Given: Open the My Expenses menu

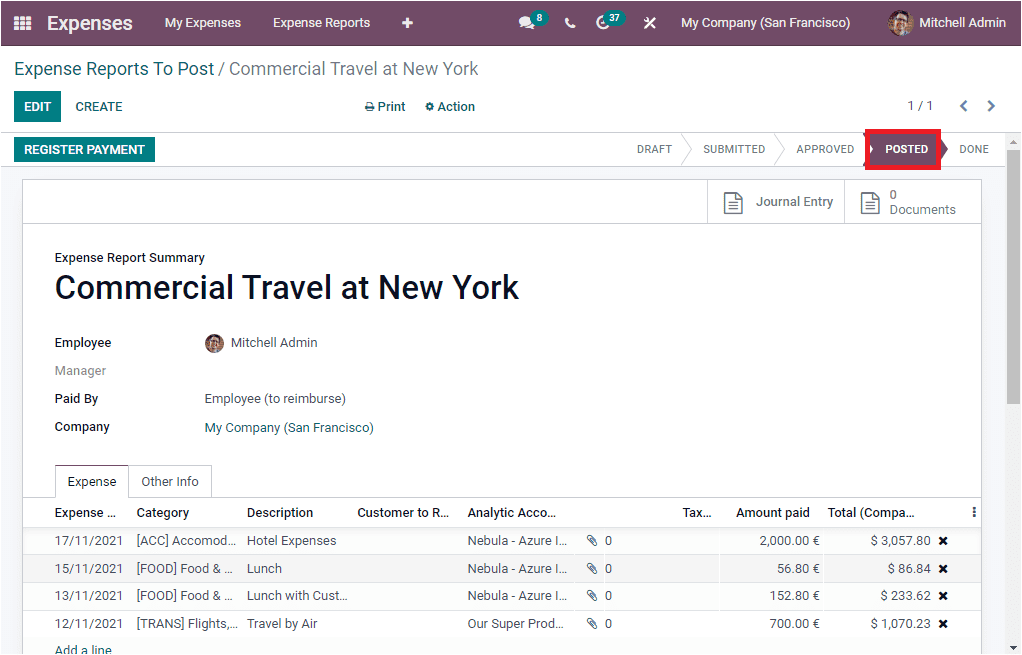Looking at the screenshot, I should tap(202, 22).
